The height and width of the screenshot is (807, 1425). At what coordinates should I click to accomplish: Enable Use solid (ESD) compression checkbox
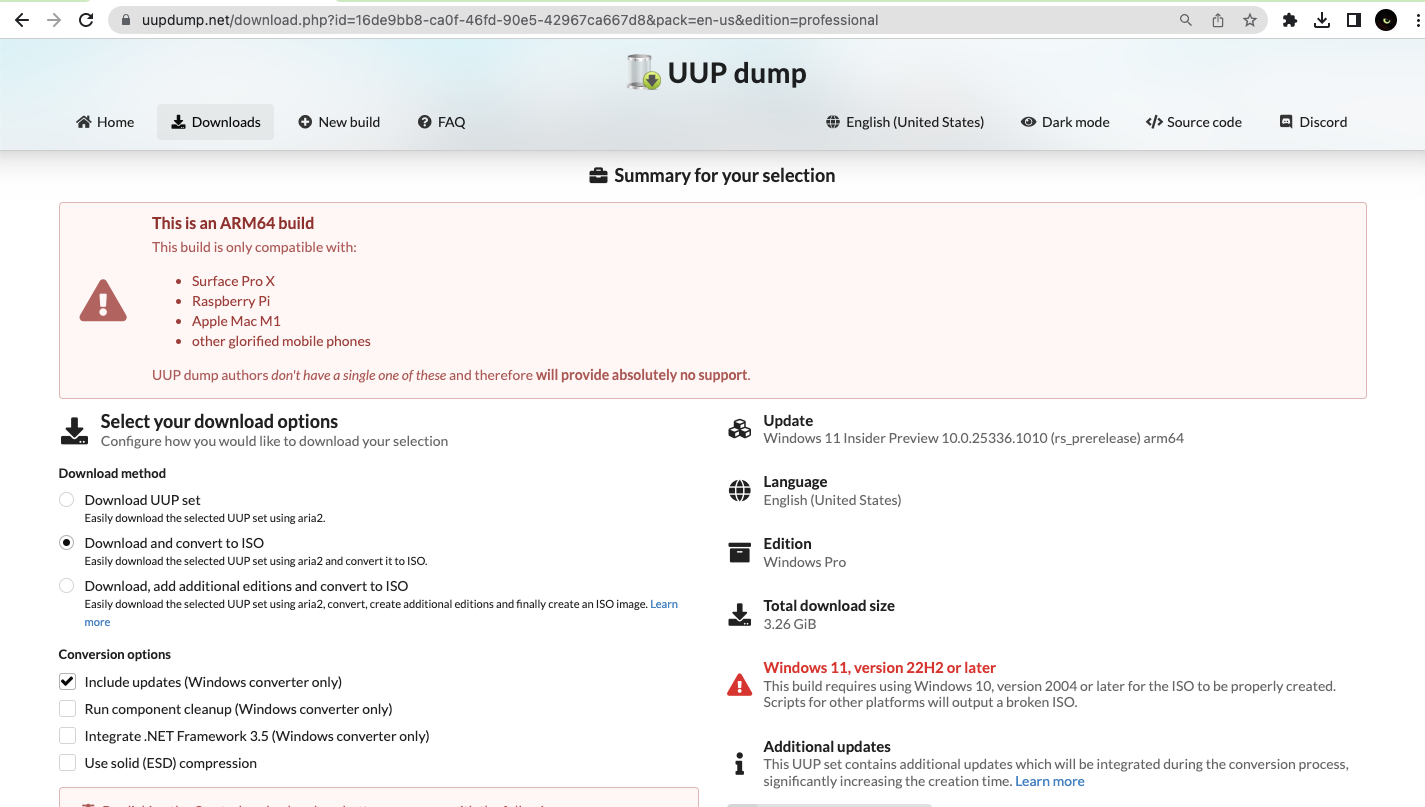click(67, 763)
